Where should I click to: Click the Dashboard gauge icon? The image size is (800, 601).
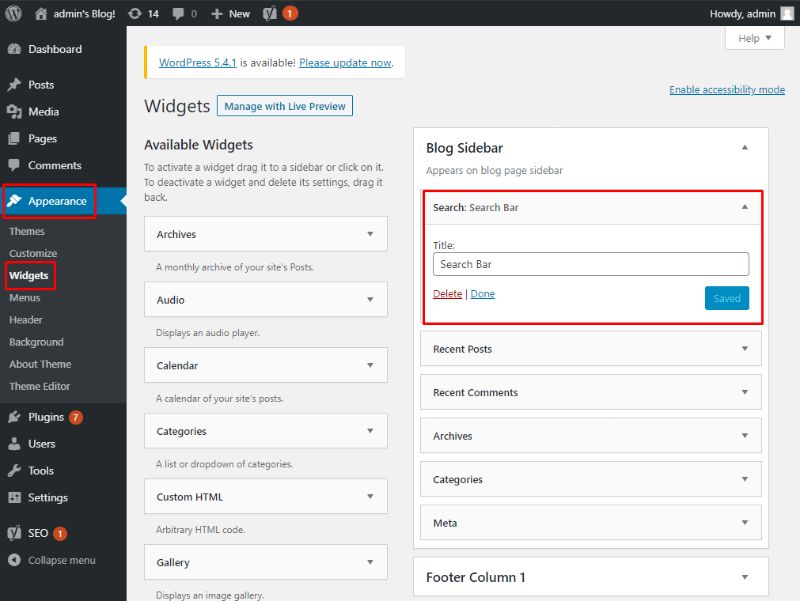[x=14, y=49]
